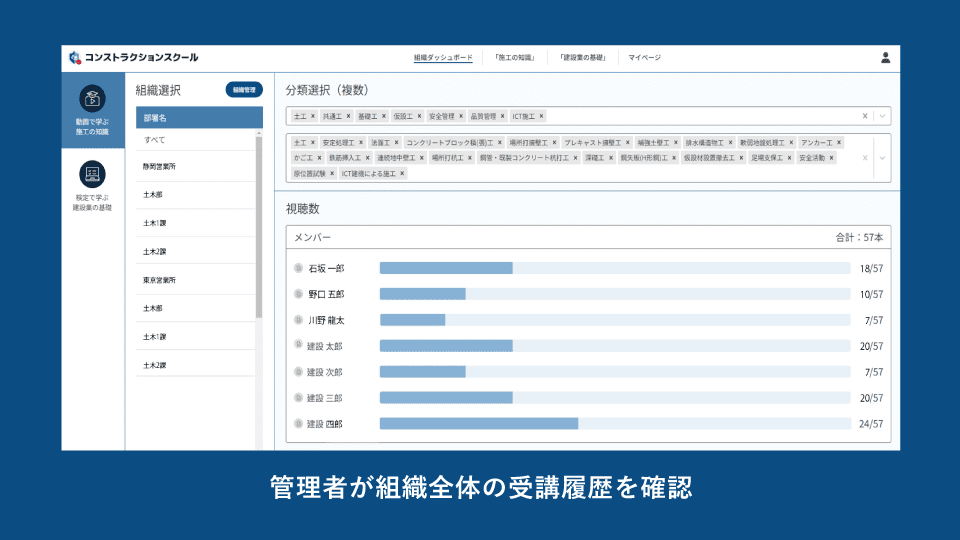
Task: Remove the 深礎工 tag
Action: pyautogui.click(x=611, y=158)
